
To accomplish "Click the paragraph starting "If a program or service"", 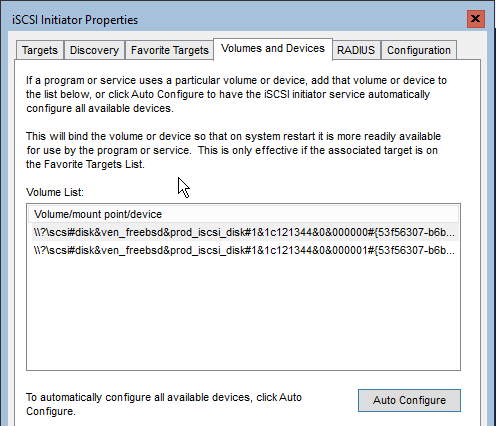I will [236, 94].
